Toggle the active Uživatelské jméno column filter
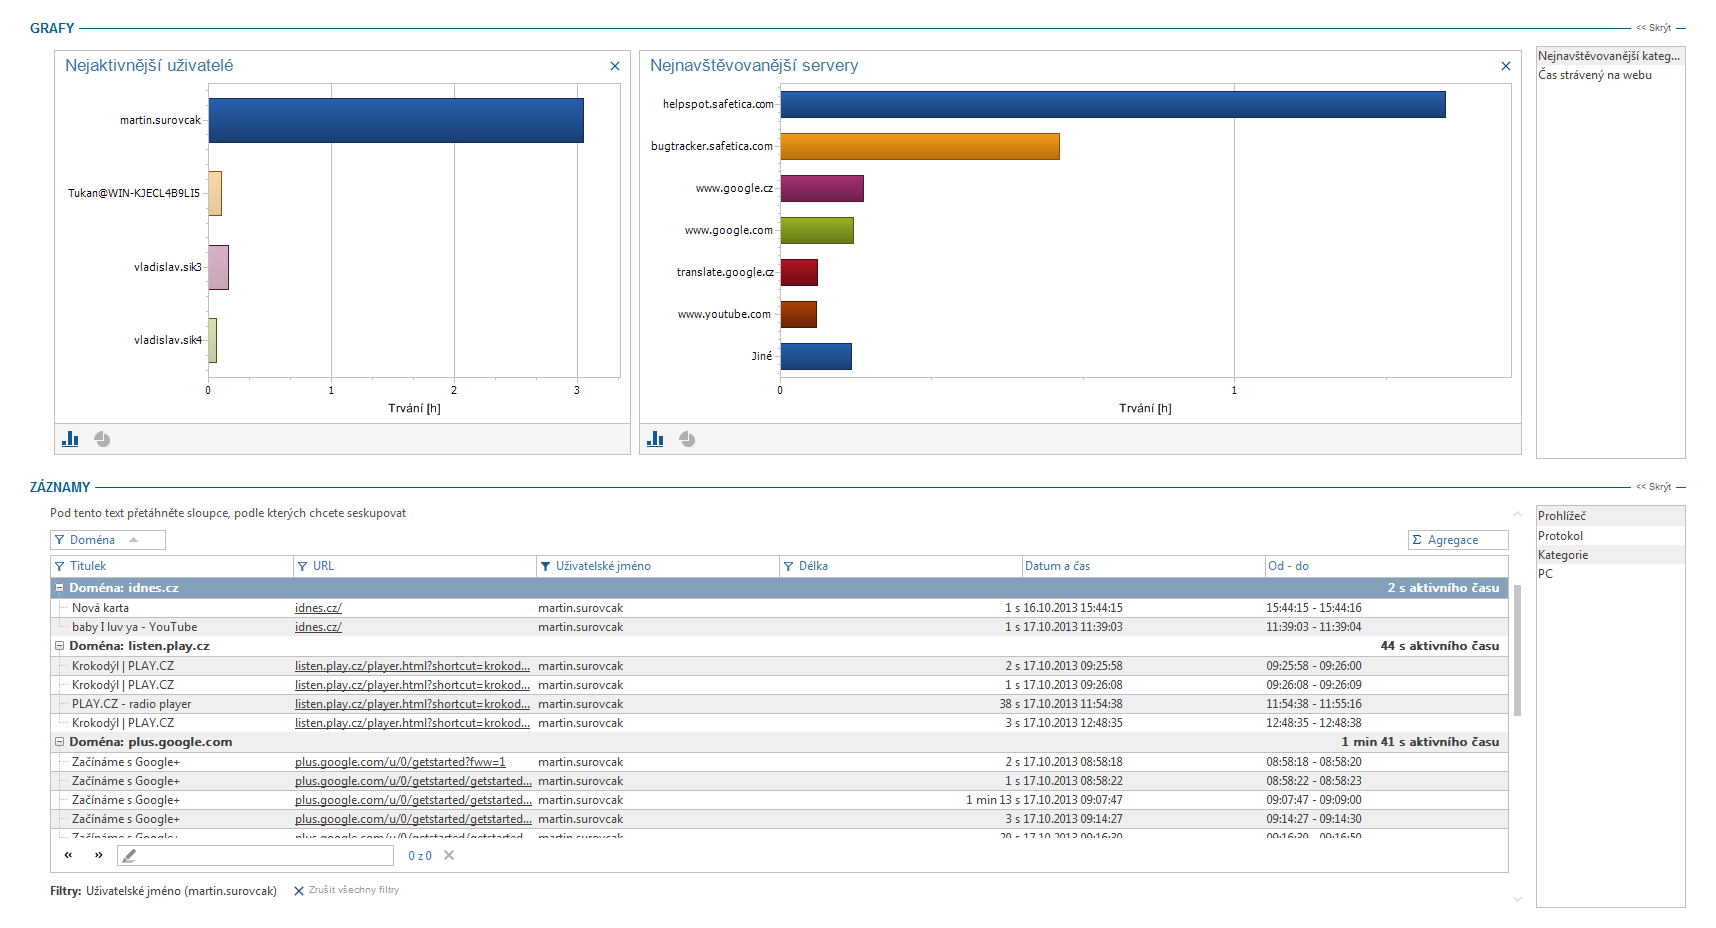 pyautogui.click(x=546, y=566)
